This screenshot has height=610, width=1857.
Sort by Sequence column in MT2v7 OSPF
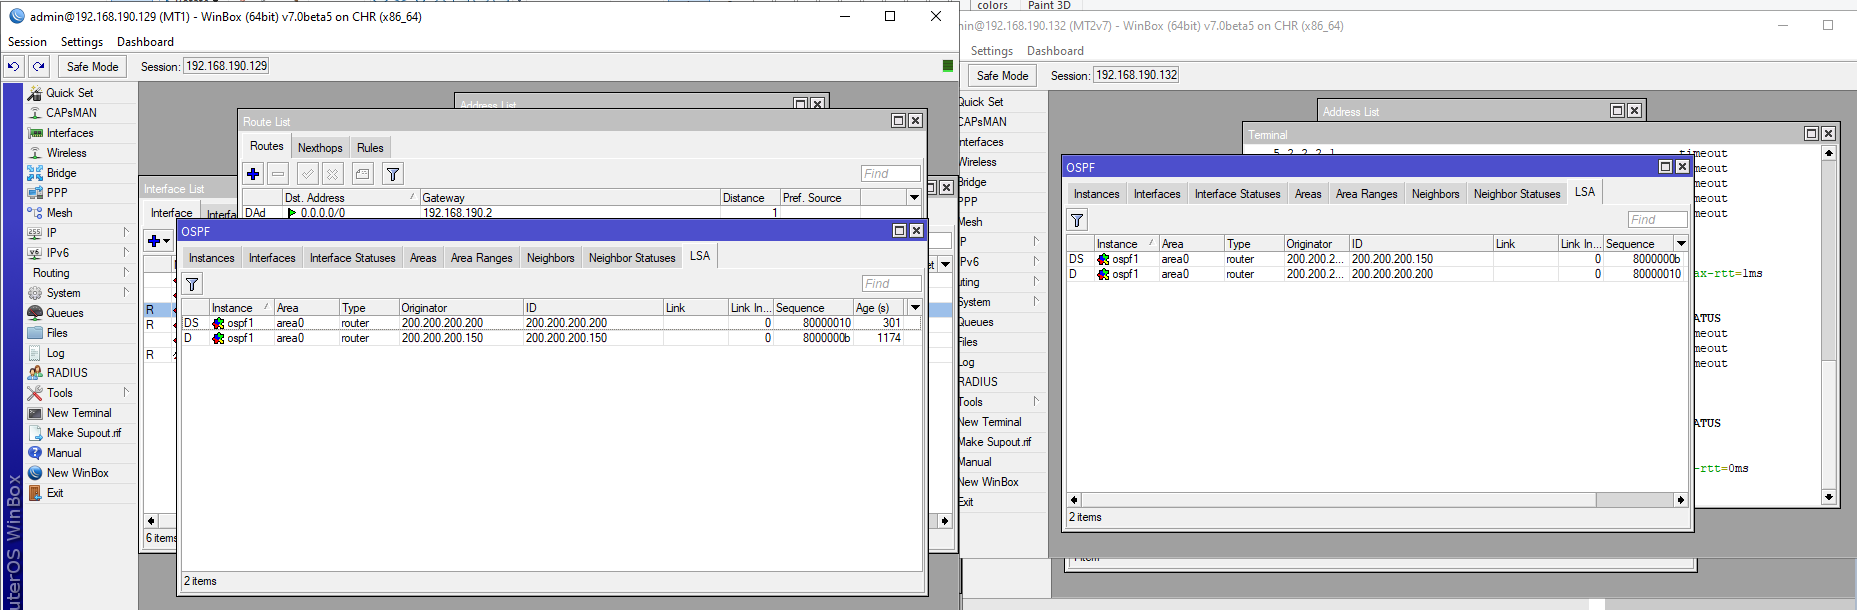click(1638, 244)
